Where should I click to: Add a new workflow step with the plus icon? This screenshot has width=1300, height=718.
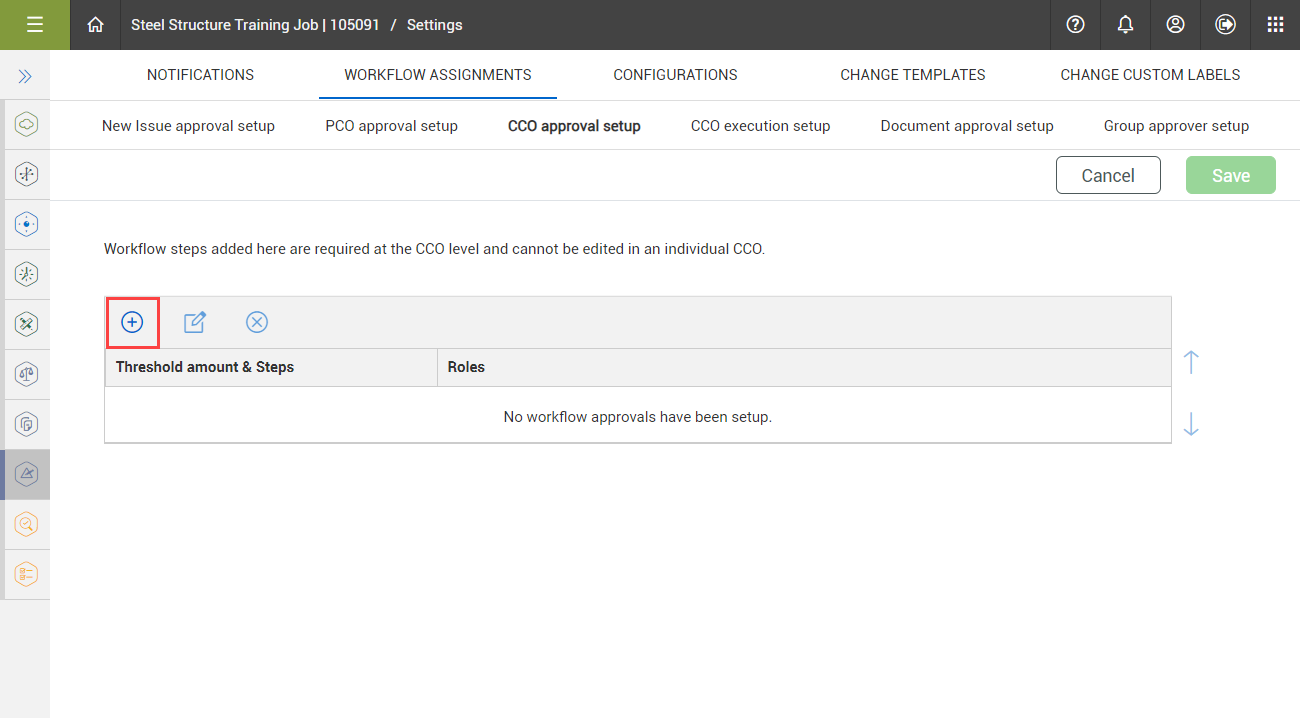(x=131, y=322)
